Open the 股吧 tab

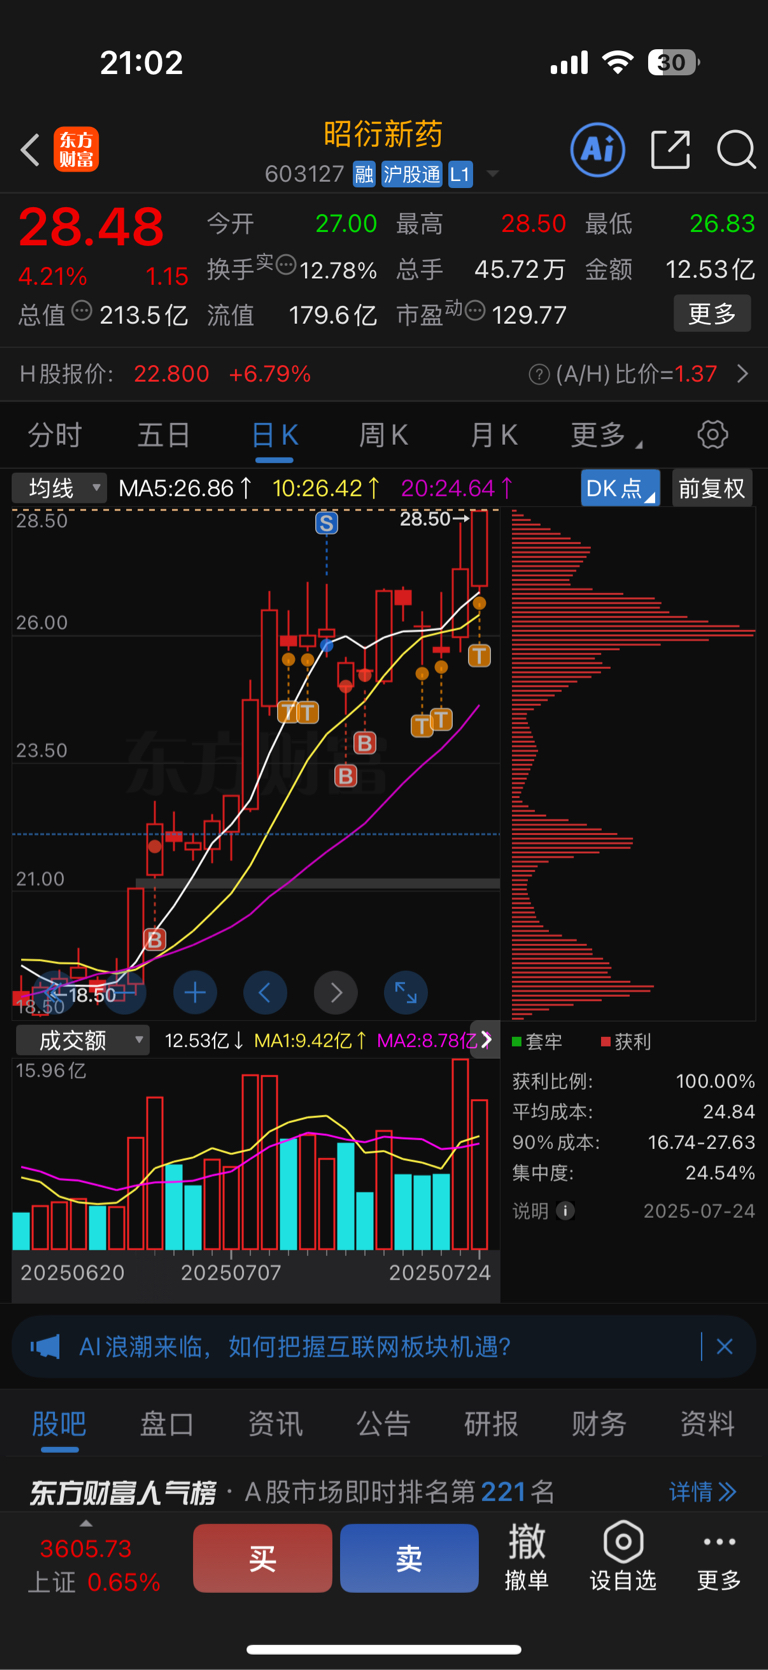(x=59, y=1423)
